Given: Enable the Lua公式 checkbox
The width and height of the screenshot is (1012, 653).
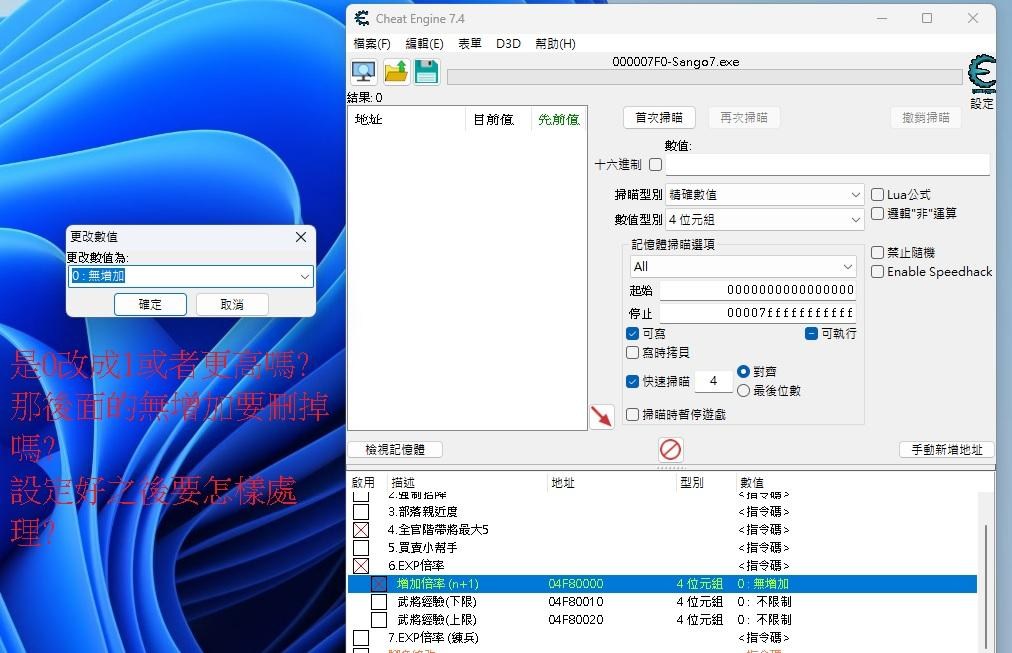Looking at the screenshot, I should click(877, 194).
